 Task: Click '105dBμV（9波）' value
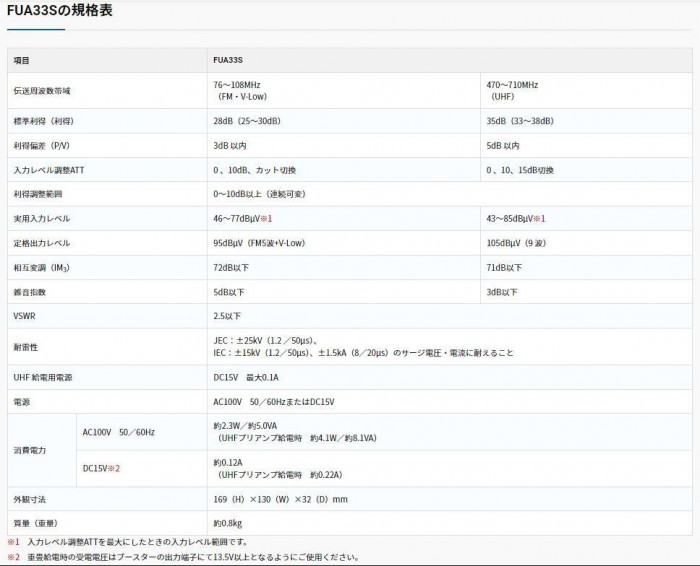coord(516,243)
